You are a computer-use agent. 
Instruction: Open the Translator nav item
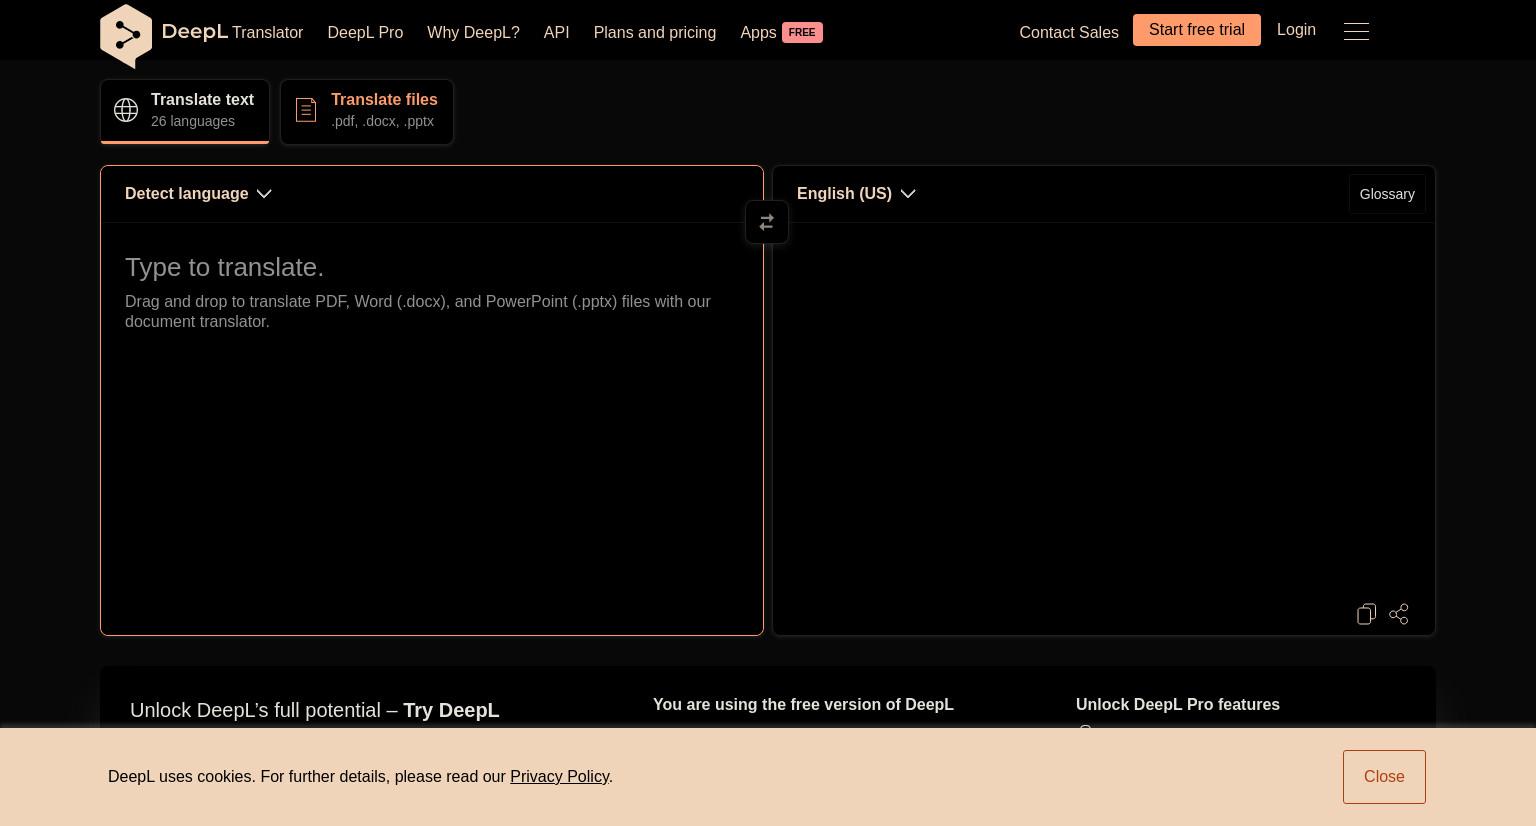(267, 33)
